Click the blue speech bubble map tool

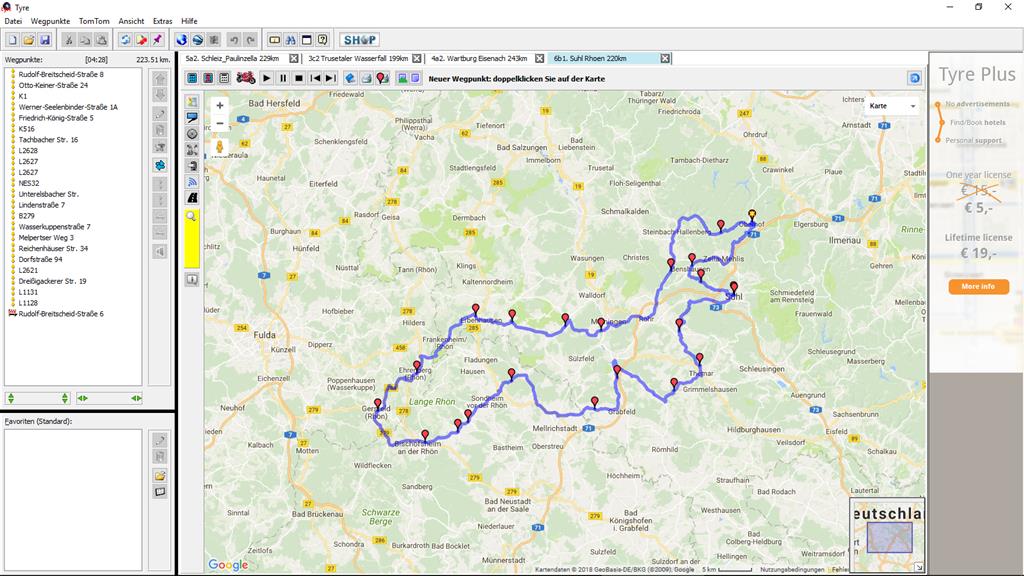(192, 118)
